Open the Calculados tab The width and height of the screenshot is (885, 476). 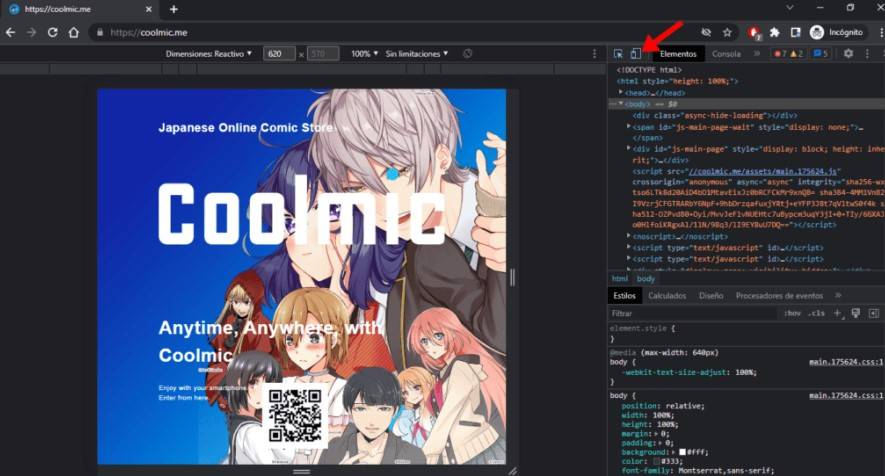click(x=667, y=295)
